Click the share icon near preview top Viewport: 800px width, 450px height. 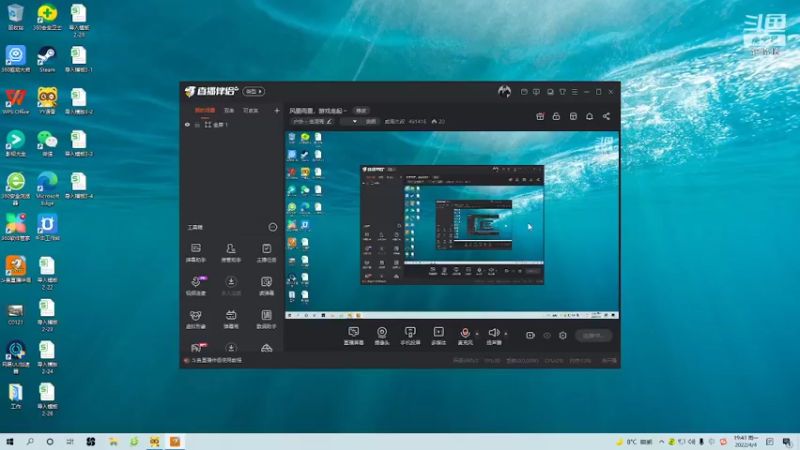coord(606,116)
